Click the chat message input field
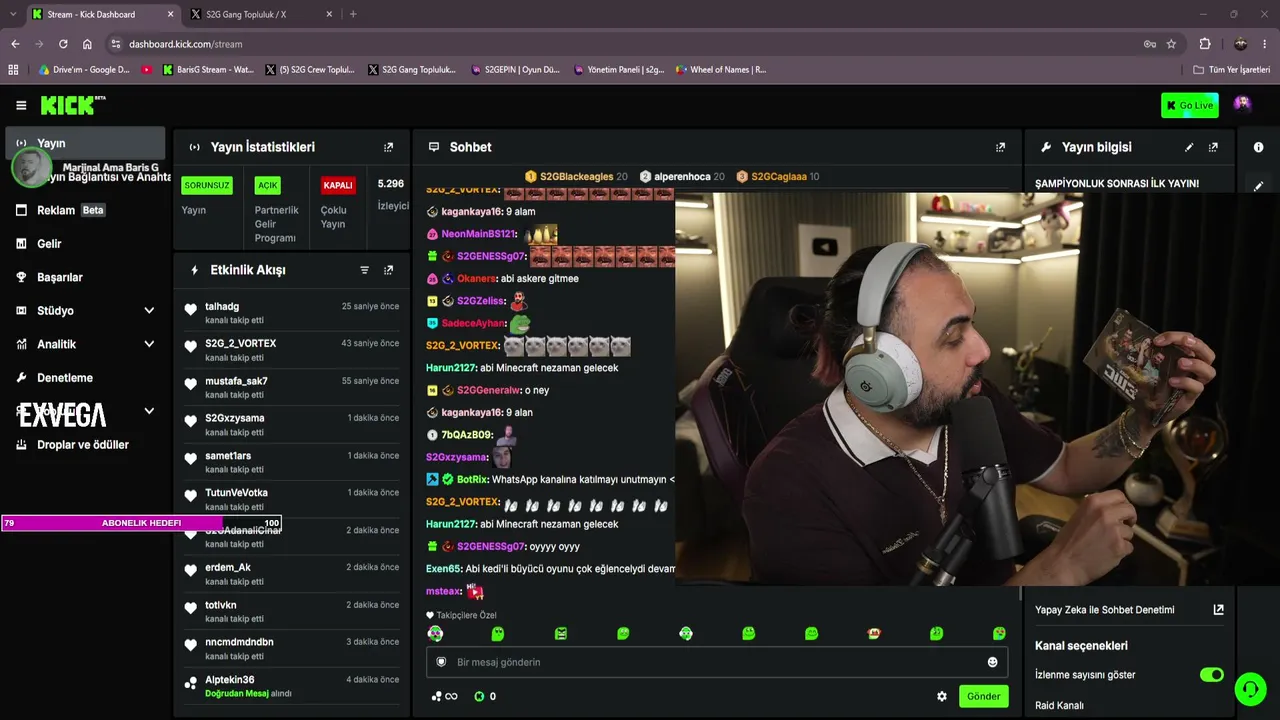Screen dimensions: 1280x720 (x=717, y=662)
